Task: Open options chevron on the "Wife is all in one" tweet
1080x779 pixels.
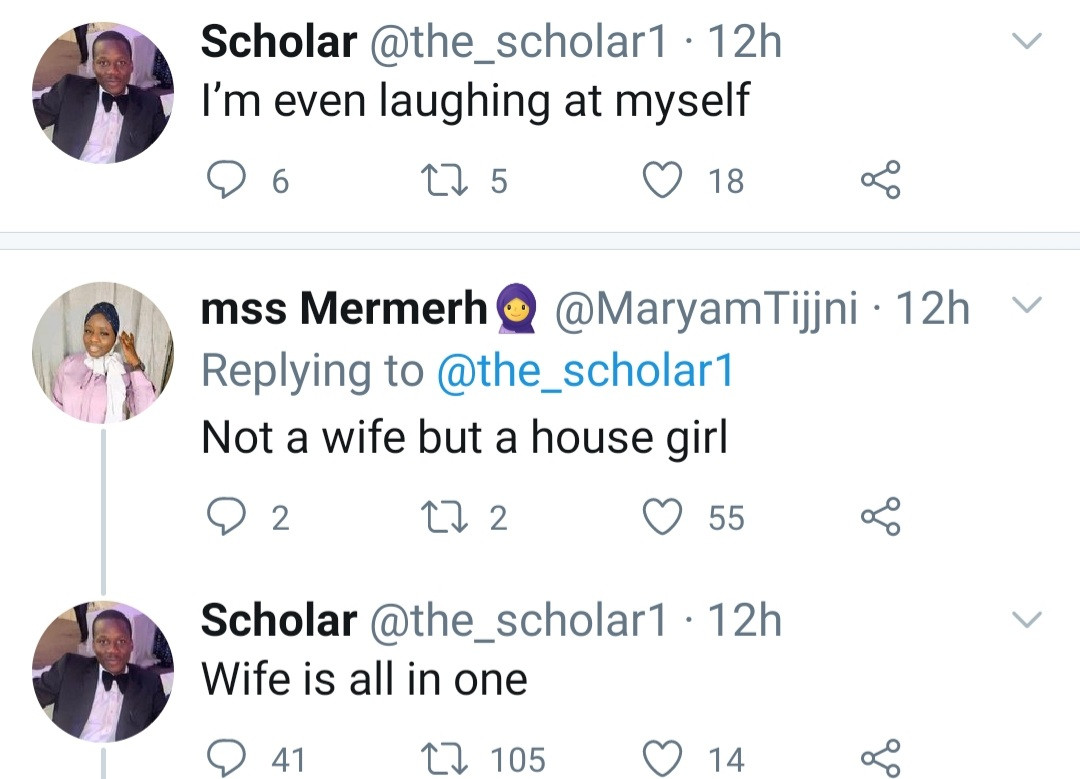Action: 1028,621
